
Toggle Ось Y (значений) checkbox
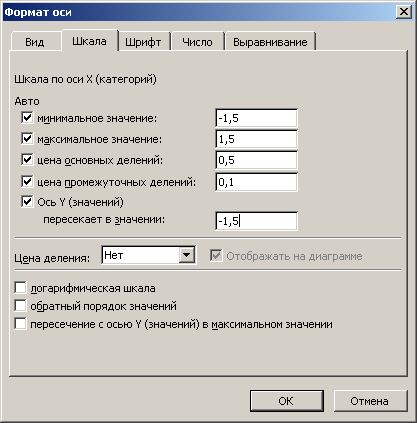pos(27,201)
